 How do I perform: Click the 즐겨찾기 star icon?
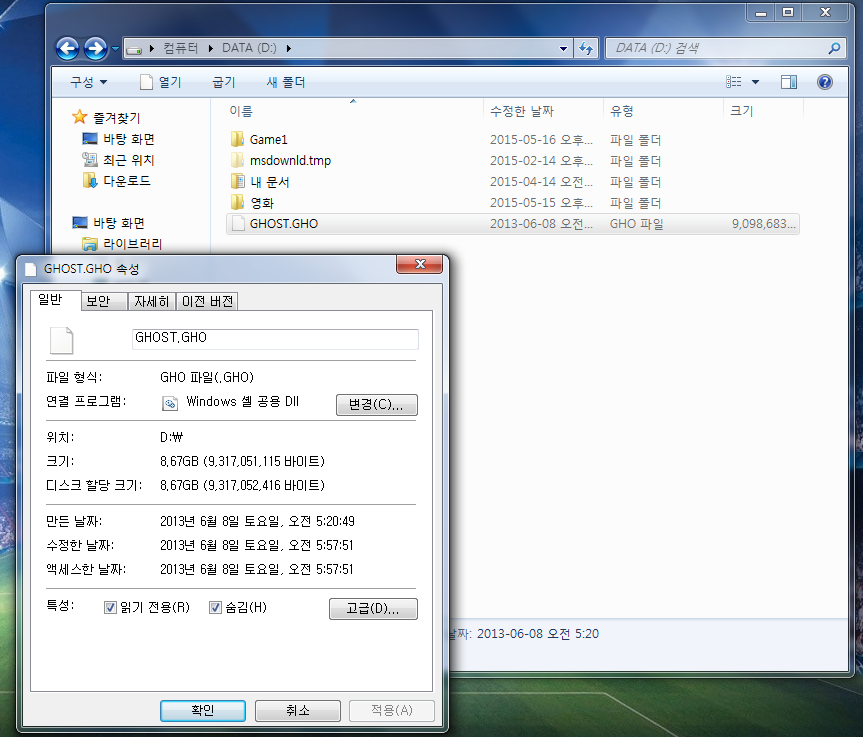pos(80,117)
